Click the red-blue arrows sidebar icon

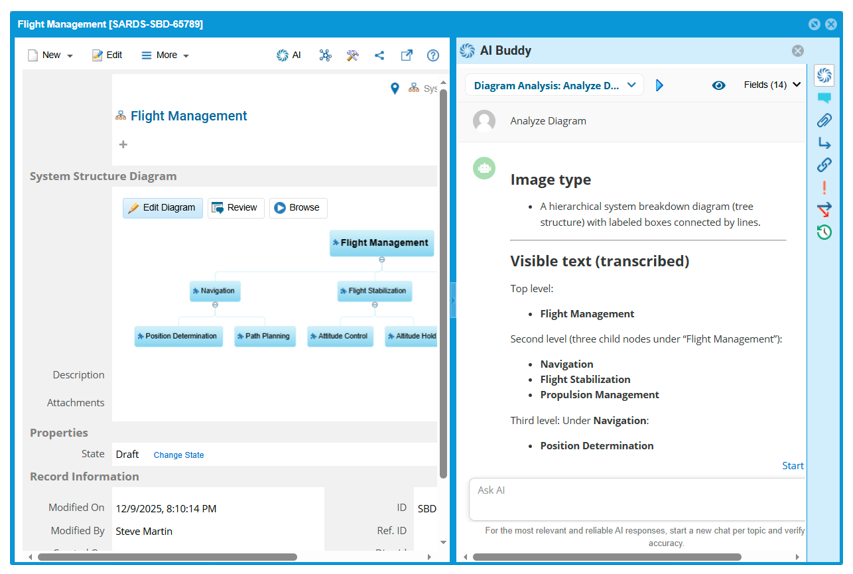tap(824, 209)
